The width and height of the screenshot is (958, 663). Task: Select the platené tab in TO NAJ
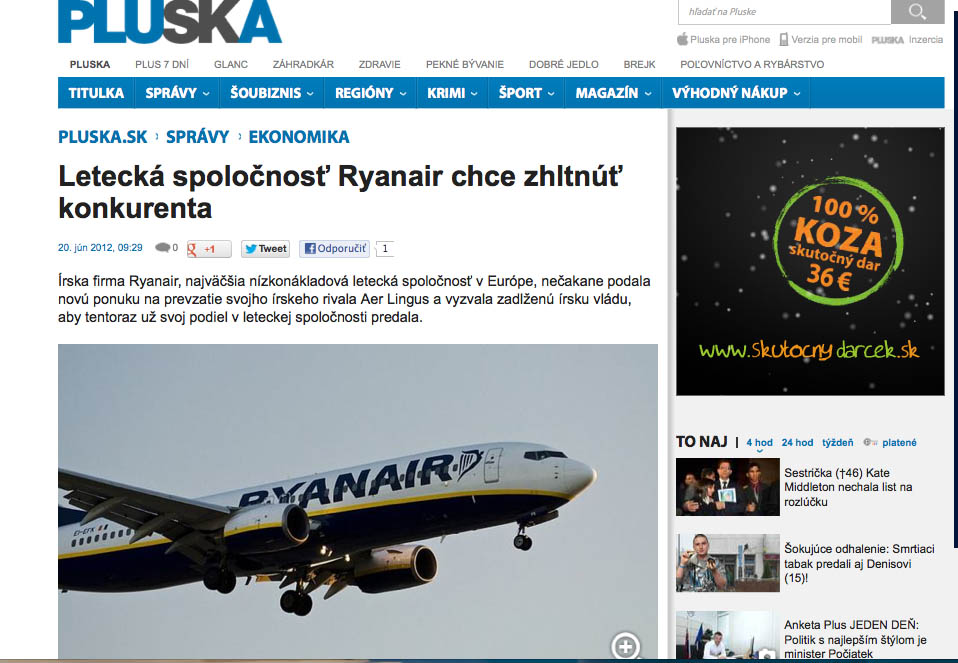point(899,442)
